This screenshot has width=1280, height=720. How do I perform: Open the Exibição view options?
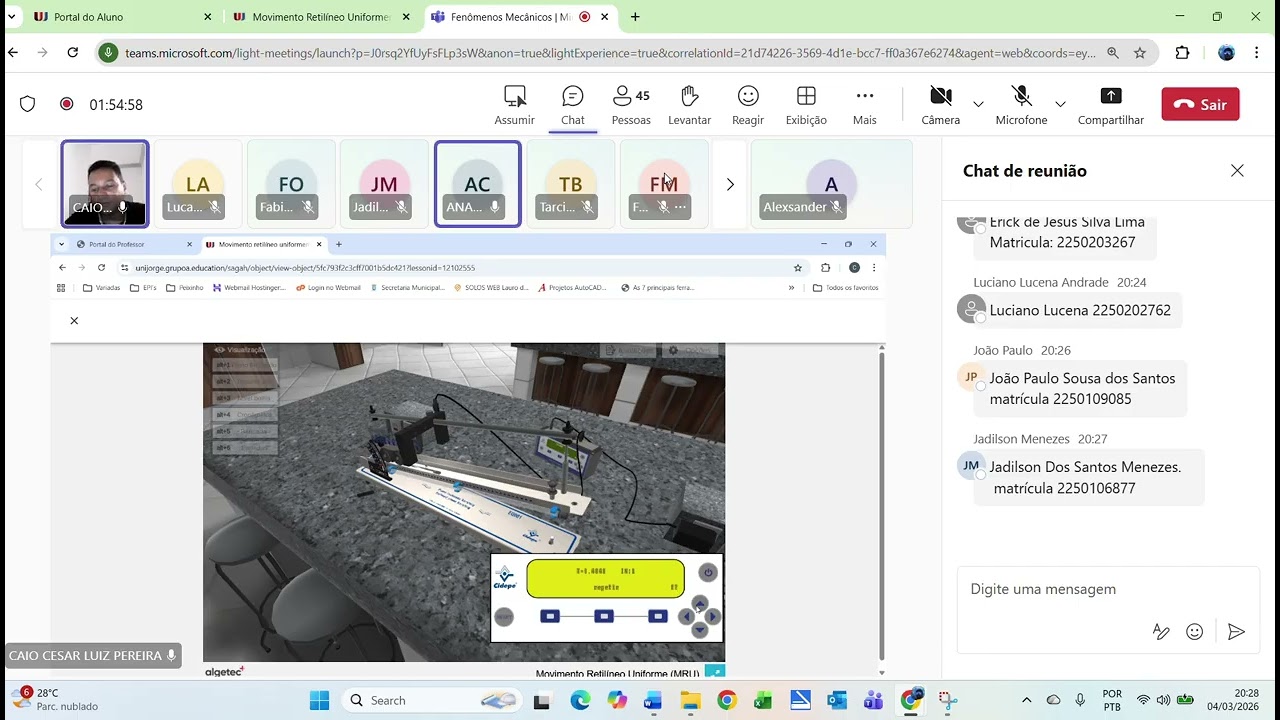coord(806,105)
